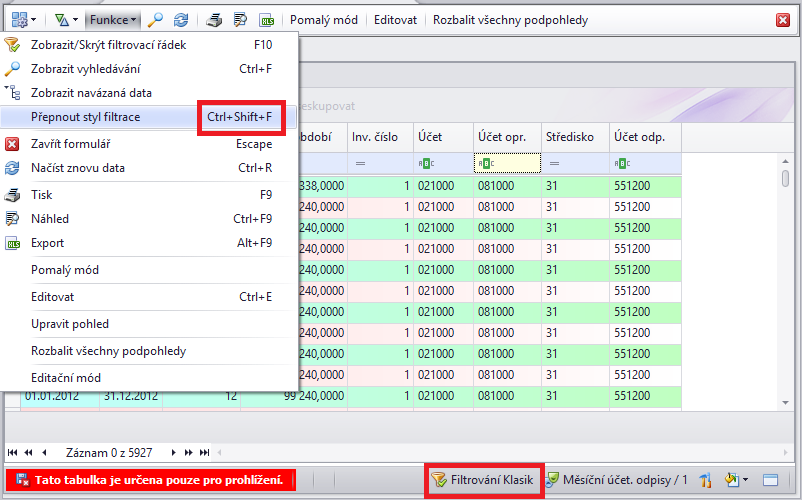Open the layout settings icon dropdown
The width and height of the screenshot is (802, 500).
pyautogui.click(x=24, y=20)
